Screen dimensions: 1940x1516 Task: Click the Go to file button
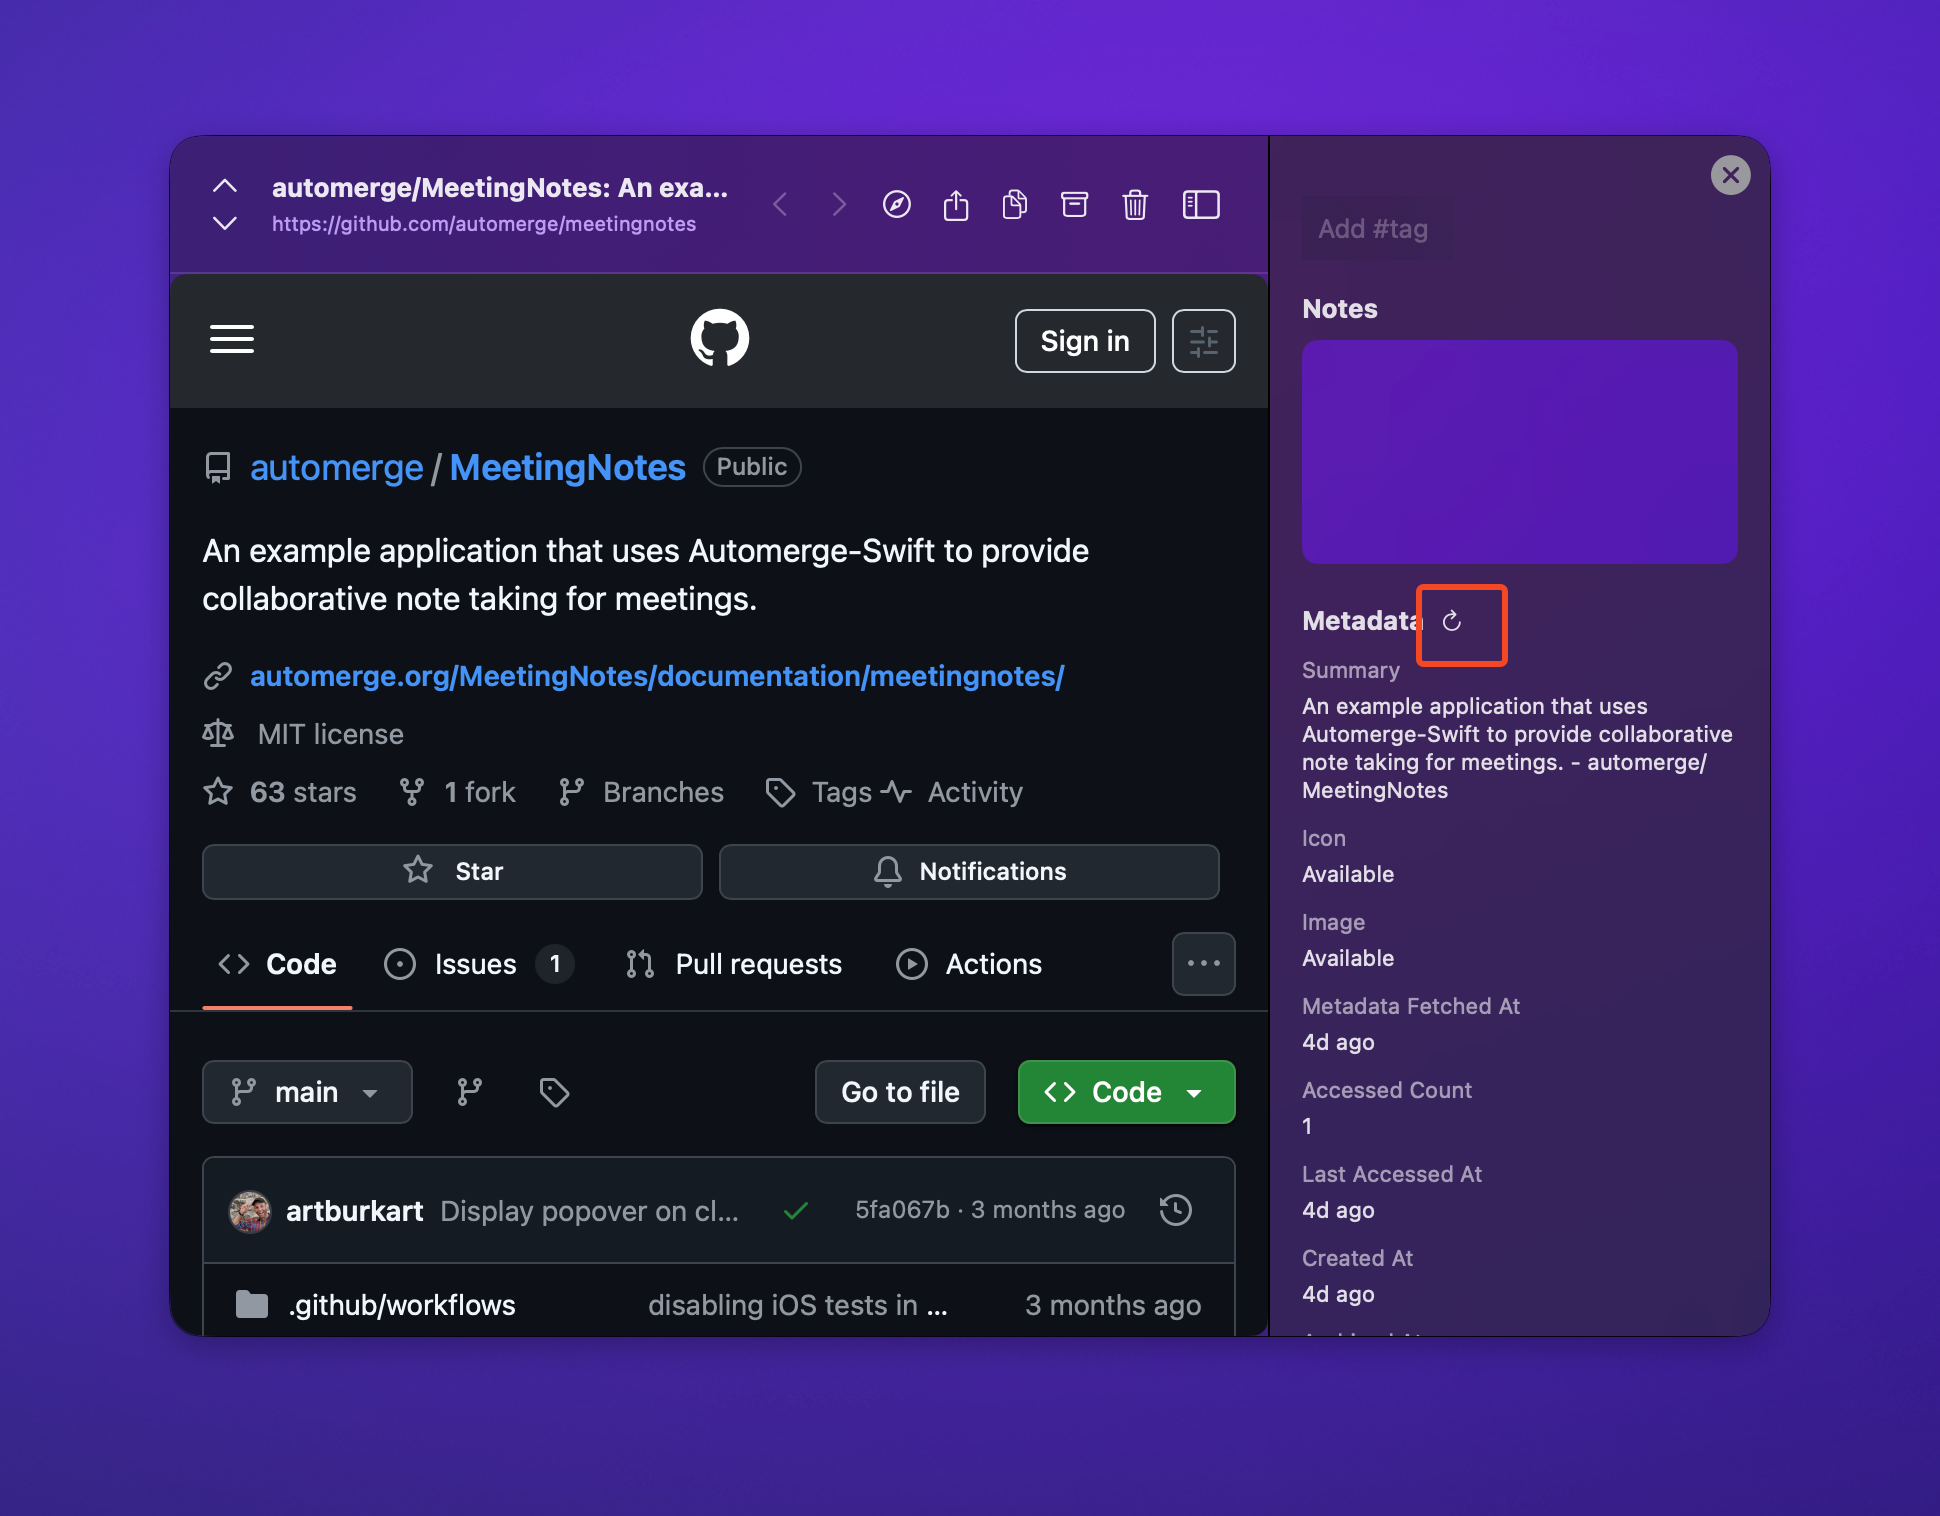point(900,1092)
